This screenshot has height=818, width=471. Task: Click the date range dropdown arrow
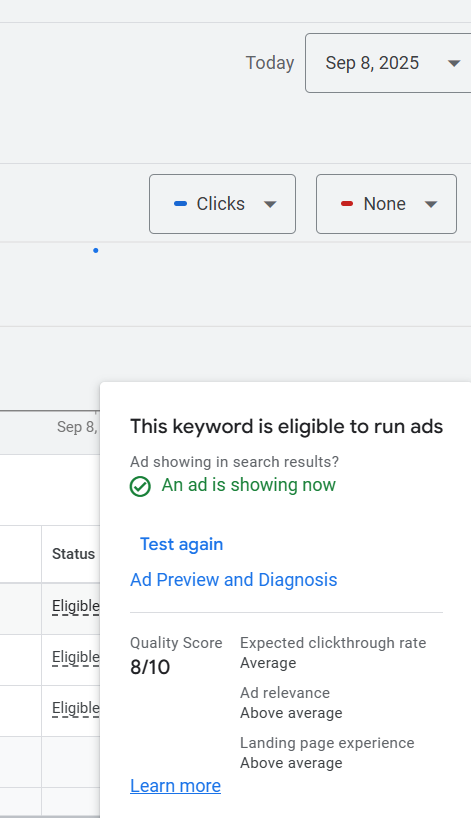pyautogui.click(x=454, y=64)
